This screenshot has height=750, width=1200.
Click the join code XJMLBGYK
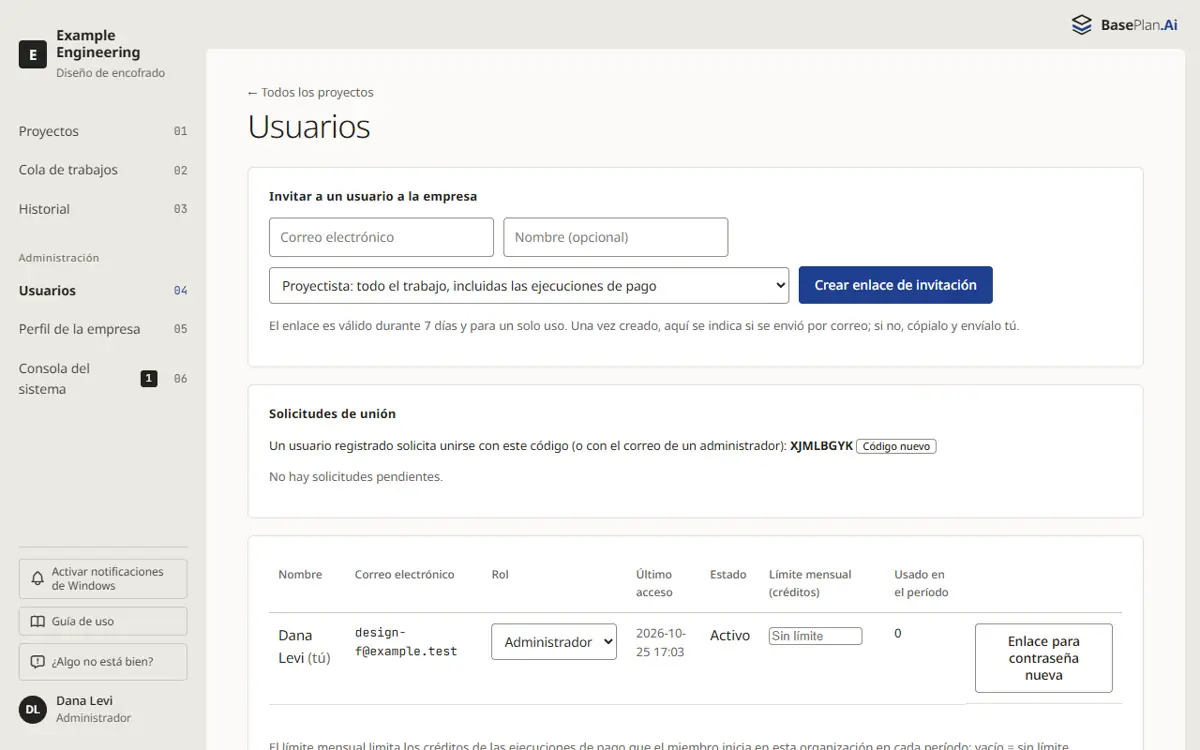click(x=821, y=446)
